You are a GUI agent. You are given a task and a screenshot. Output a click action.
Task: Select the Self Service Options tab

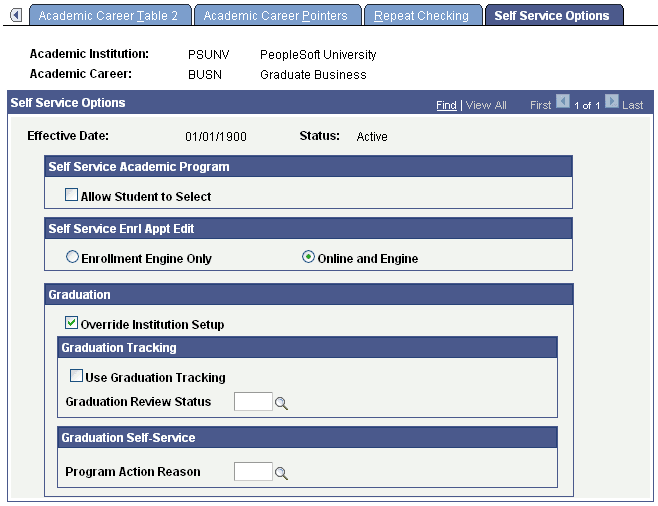[554, 16]
